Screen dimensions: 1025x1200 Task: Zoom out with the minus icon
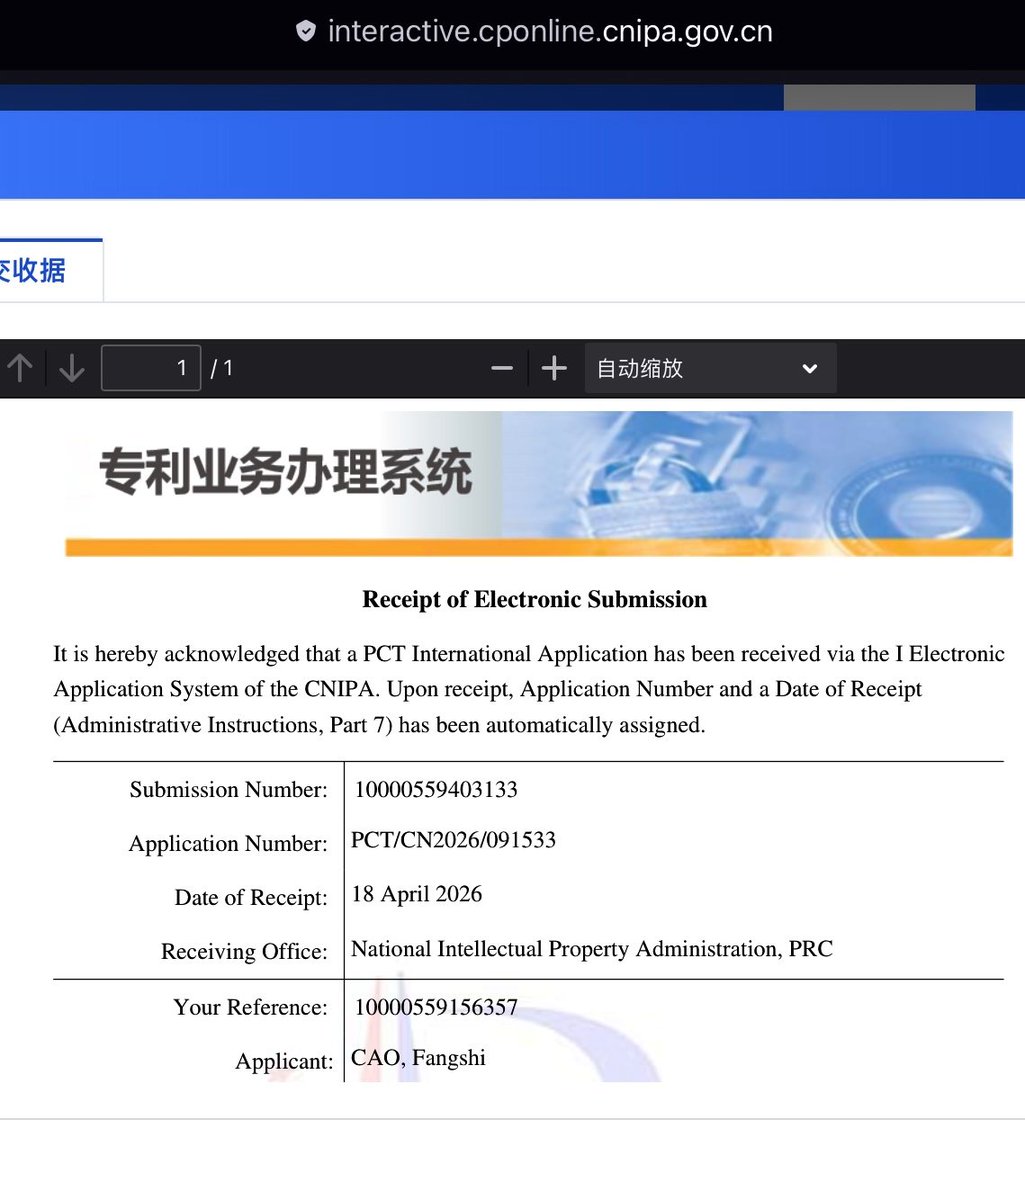tap(501, 368)
